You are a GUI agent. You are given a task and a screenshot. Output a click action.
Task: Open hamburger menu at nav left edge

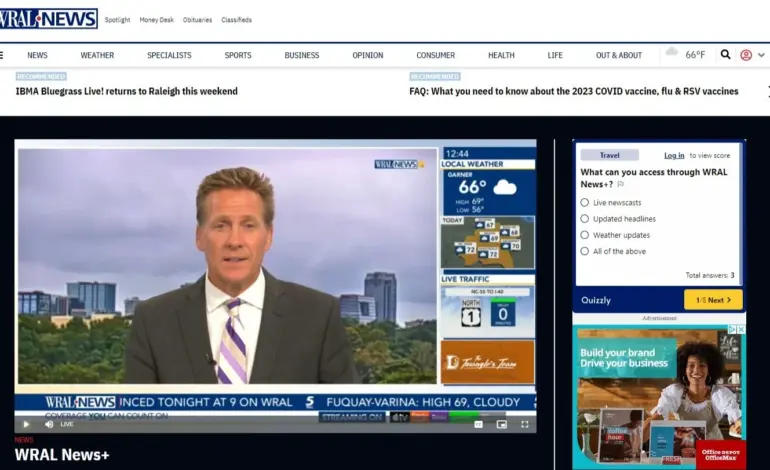1,55
